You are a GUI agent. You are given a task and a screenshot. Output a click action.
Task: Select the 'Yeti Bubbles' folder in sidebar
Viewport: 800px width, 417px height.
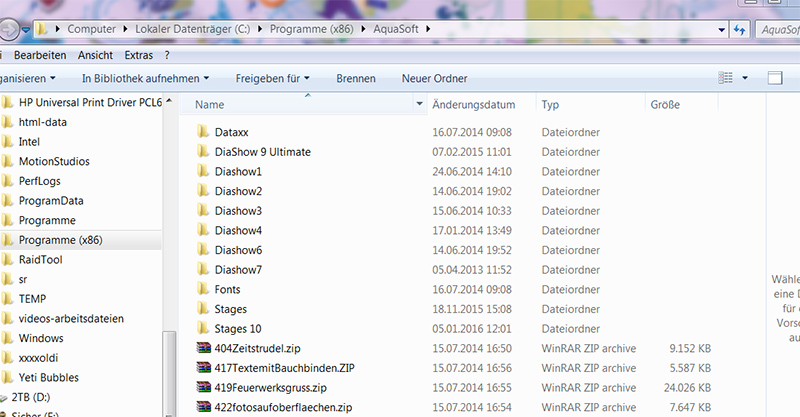tap(51, 378)
